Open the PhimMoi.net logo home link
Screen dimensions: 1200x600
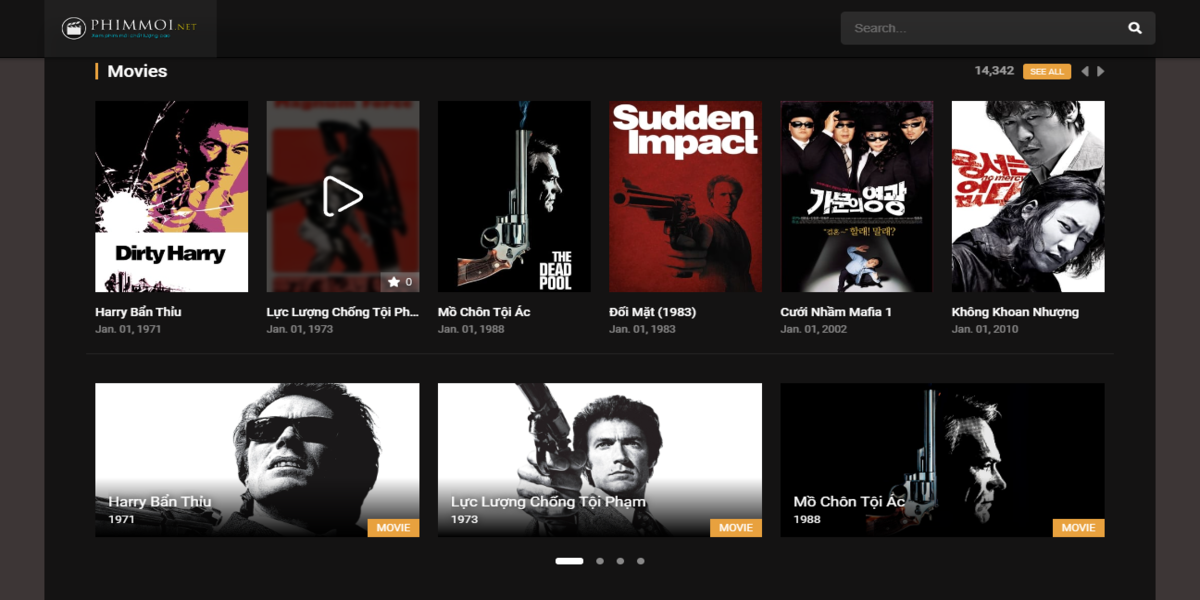(x=130, y=28)
